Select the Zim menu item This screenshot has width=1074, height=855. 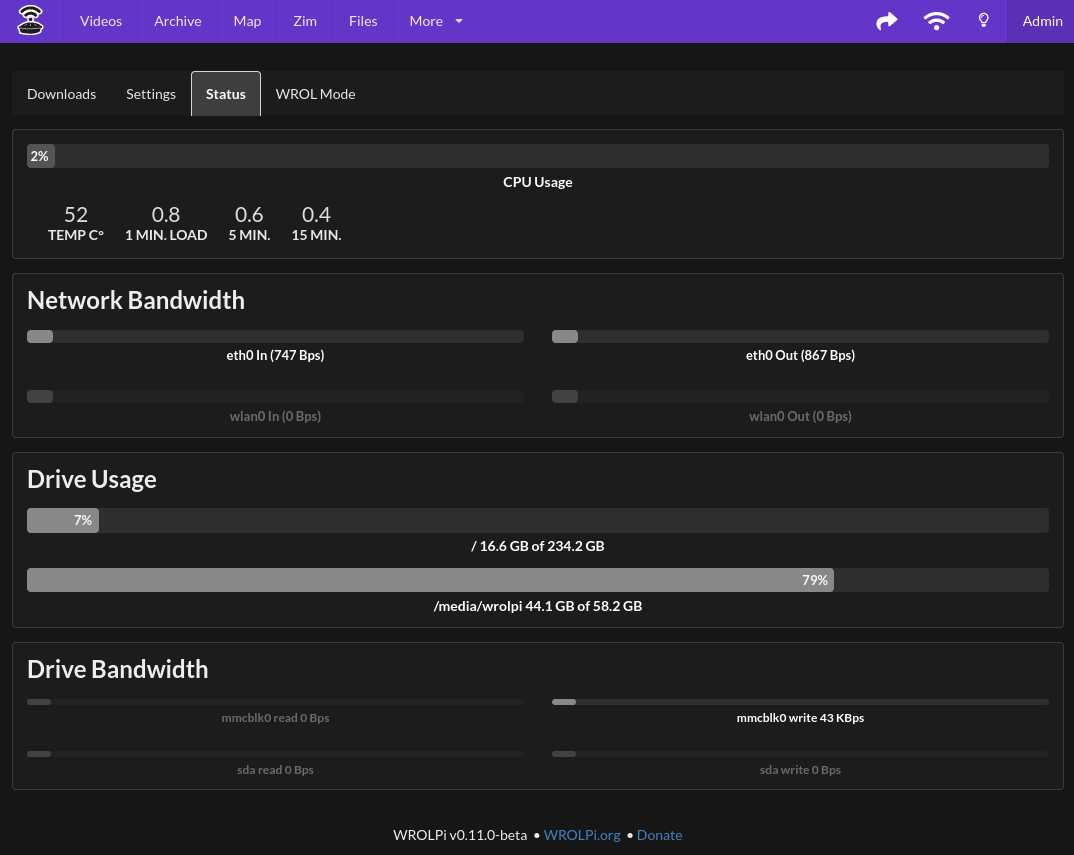pyautogui.click(x=305, y=21)
